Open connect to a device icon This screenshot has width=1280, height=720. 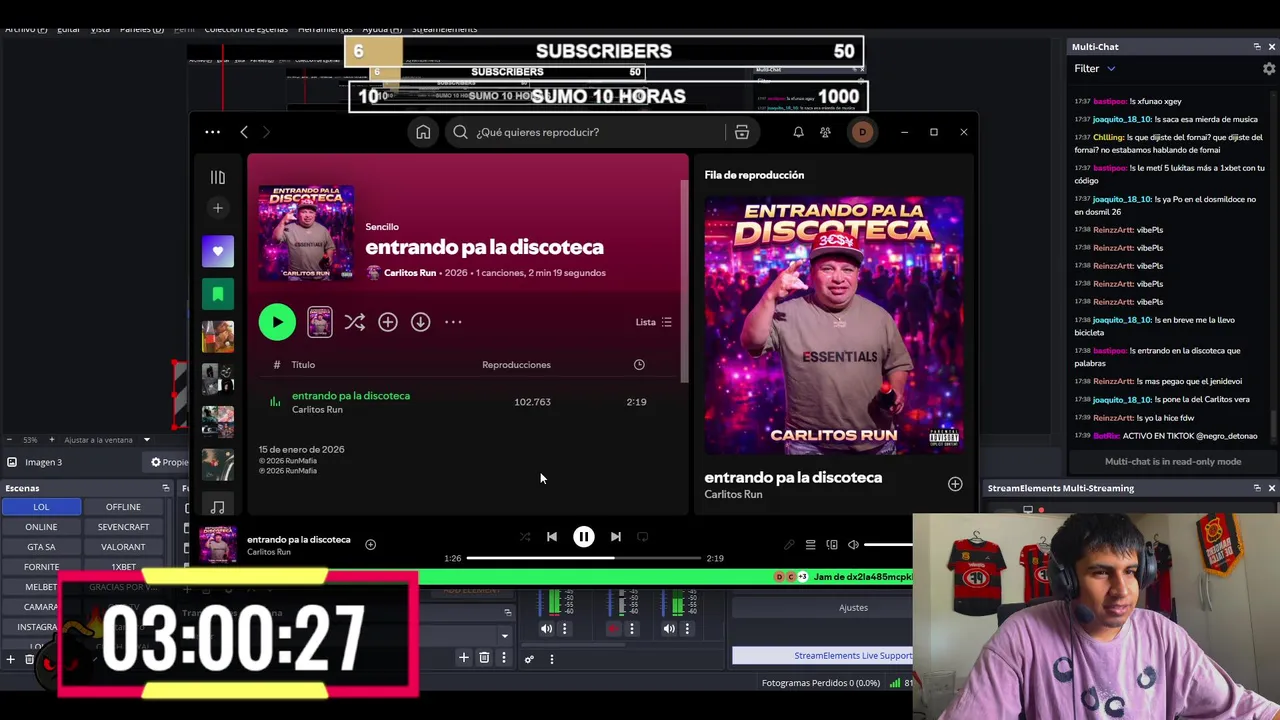click(x=832, y=545)
